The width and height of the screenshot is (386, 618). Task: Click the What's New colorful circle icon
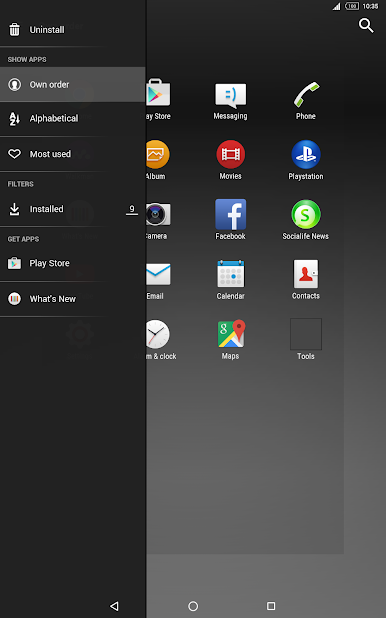(15, 299)
